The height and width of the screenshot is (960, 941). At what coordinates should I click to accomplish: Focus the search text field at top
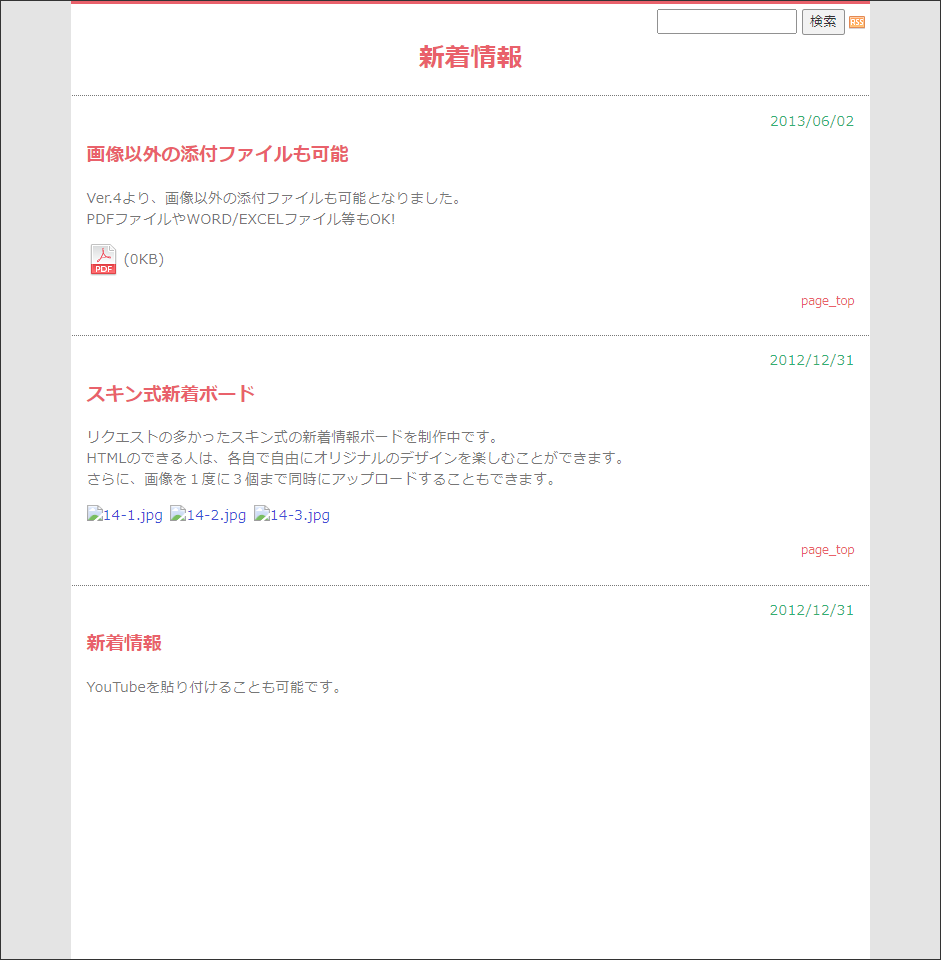click(726, 22)
